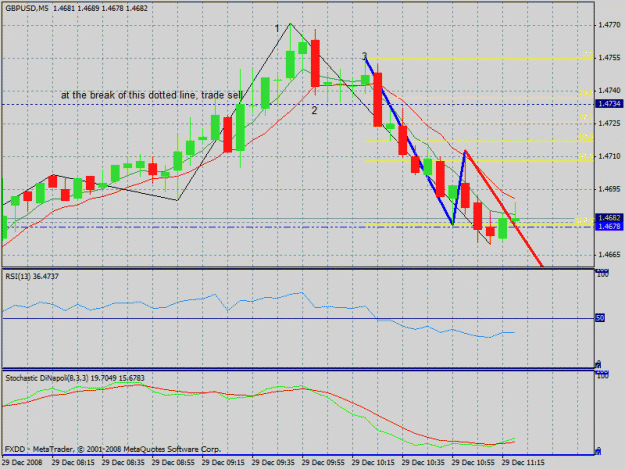Click the 29 Dec 09:15 time label
The width and height of the screenshot is (625, 469).
coord(223,463)
